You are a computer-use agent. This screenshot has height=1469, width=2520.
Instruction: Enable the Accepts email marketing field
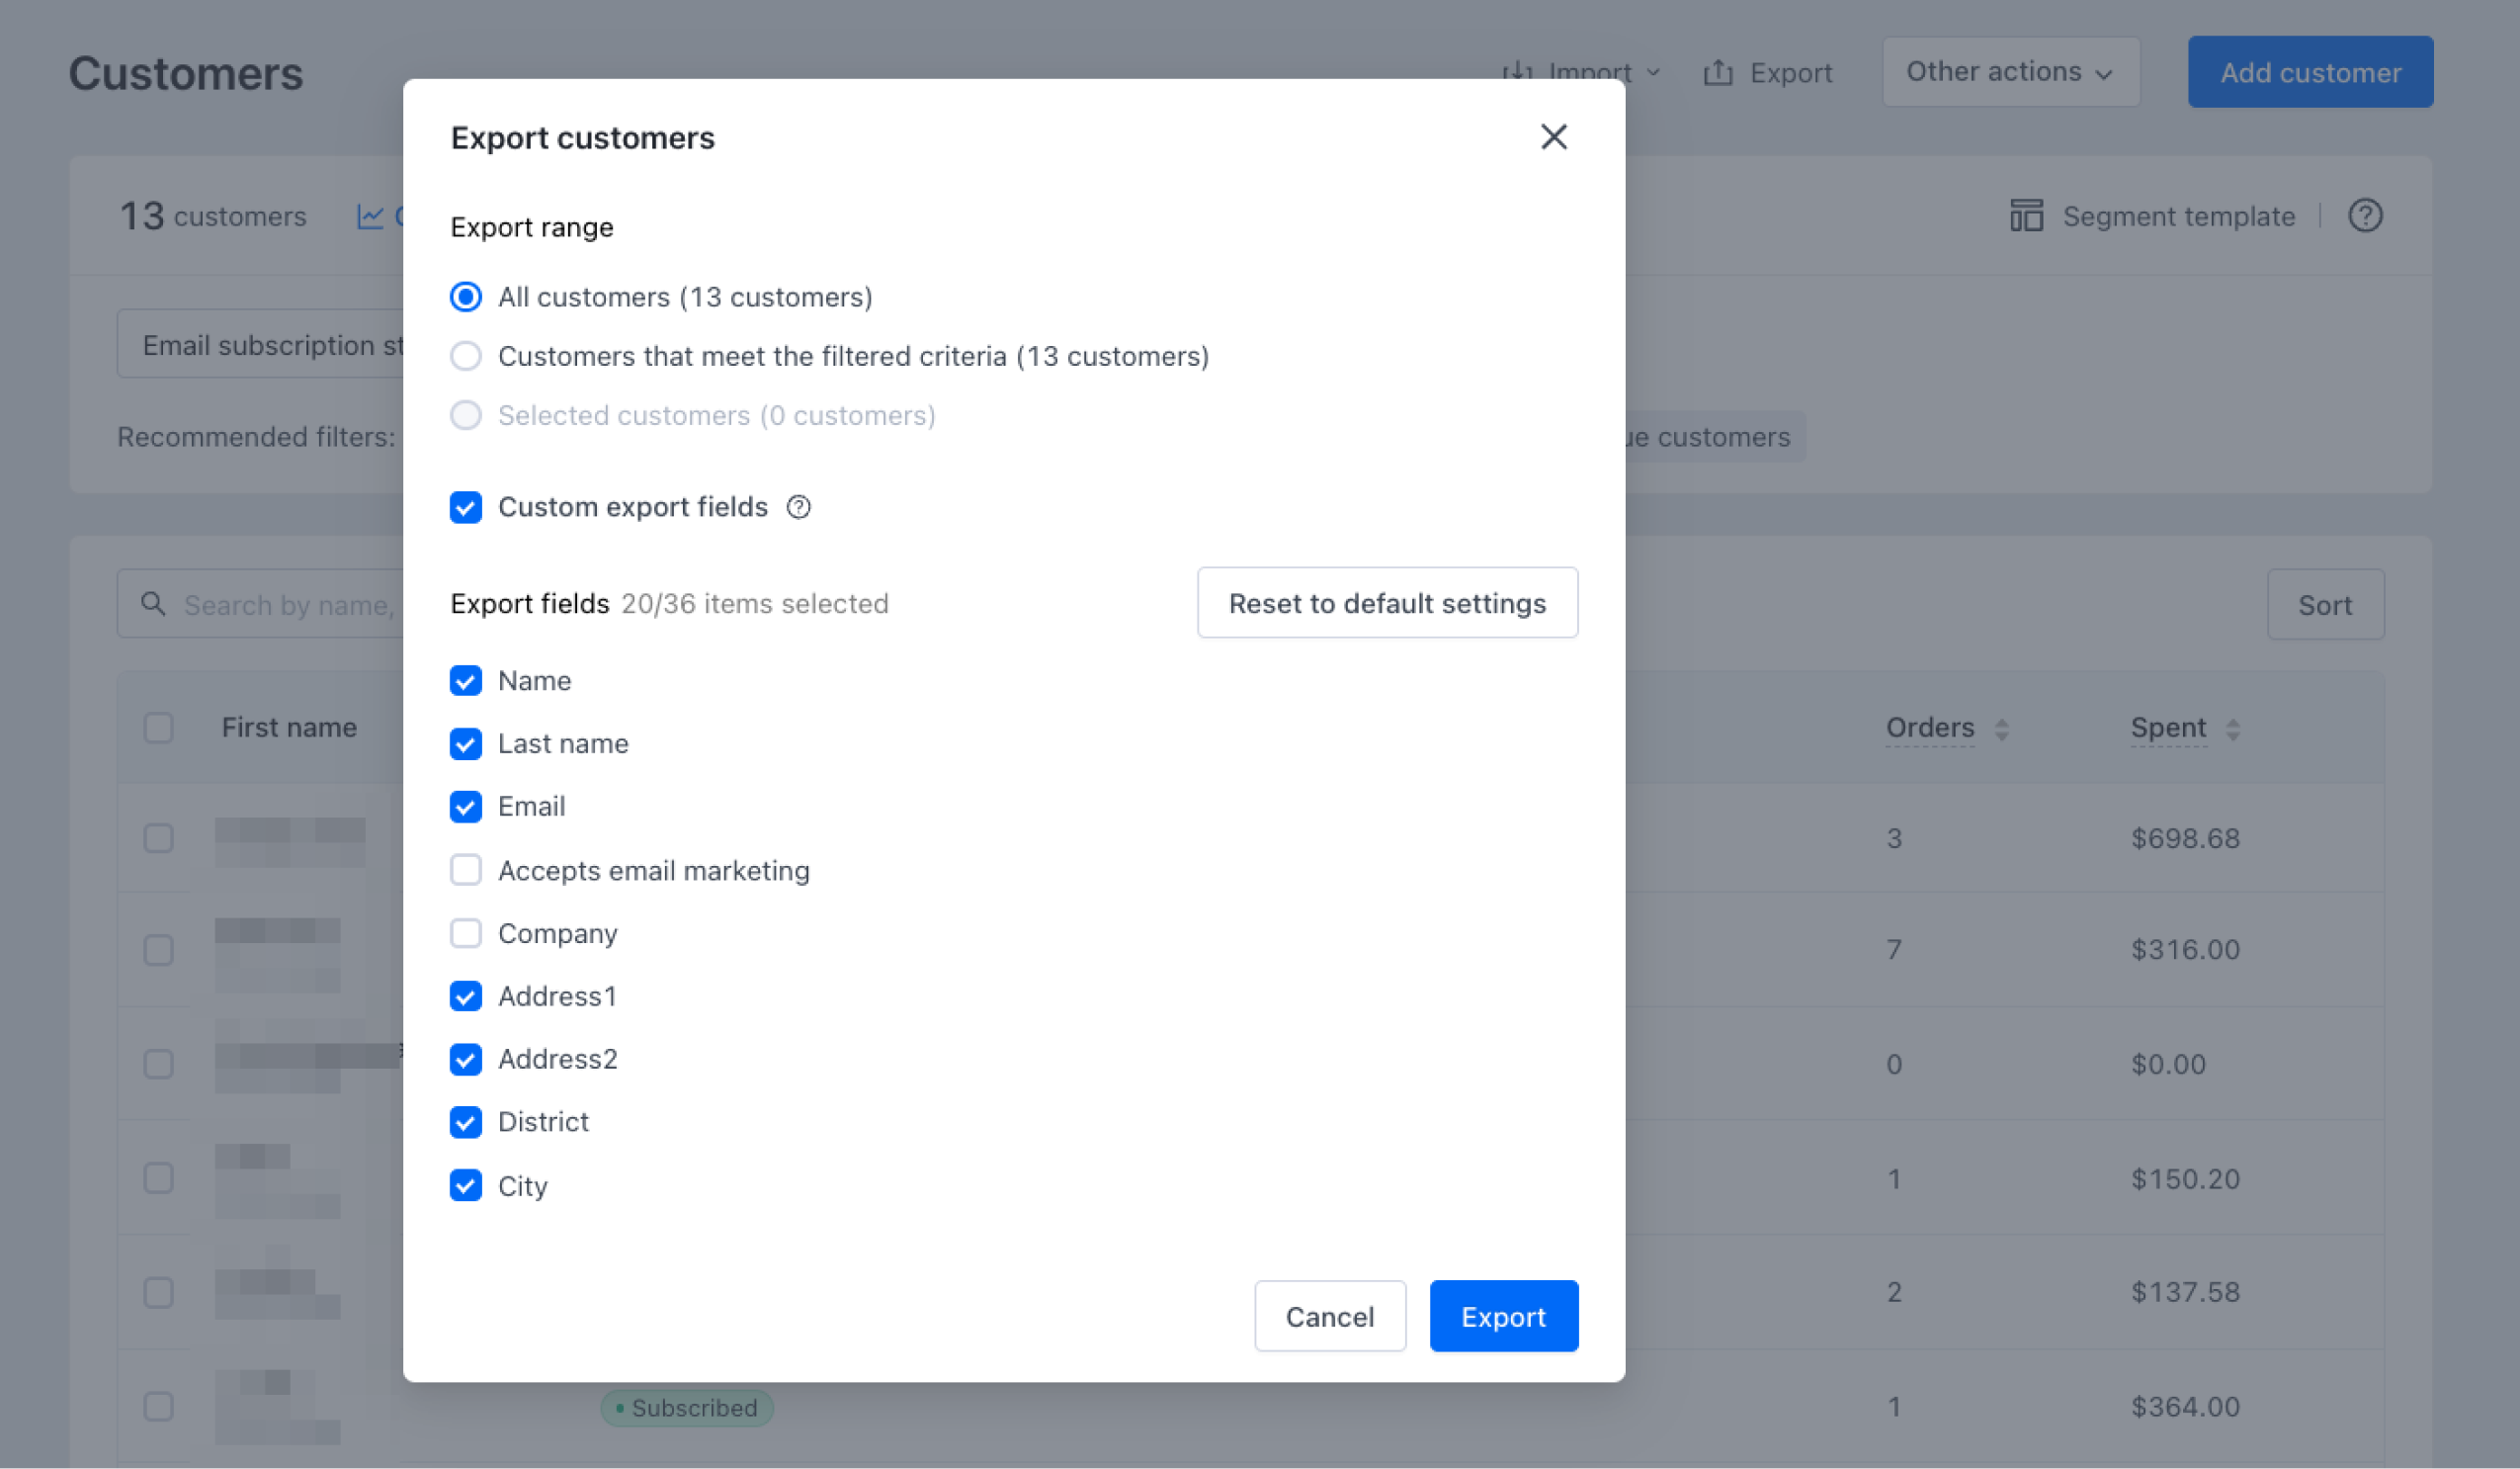pyautogui.click(x=466, y=870)
